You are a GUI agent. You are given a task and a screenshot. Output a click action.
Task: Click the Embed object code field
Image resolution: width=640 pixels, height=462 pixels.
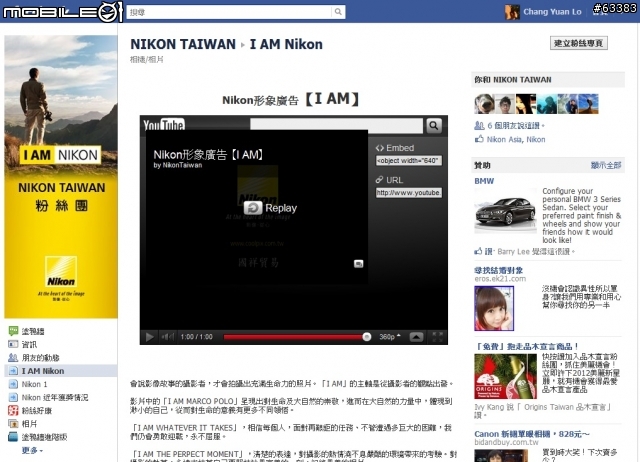pyautogui.click(x=409, y=161)
